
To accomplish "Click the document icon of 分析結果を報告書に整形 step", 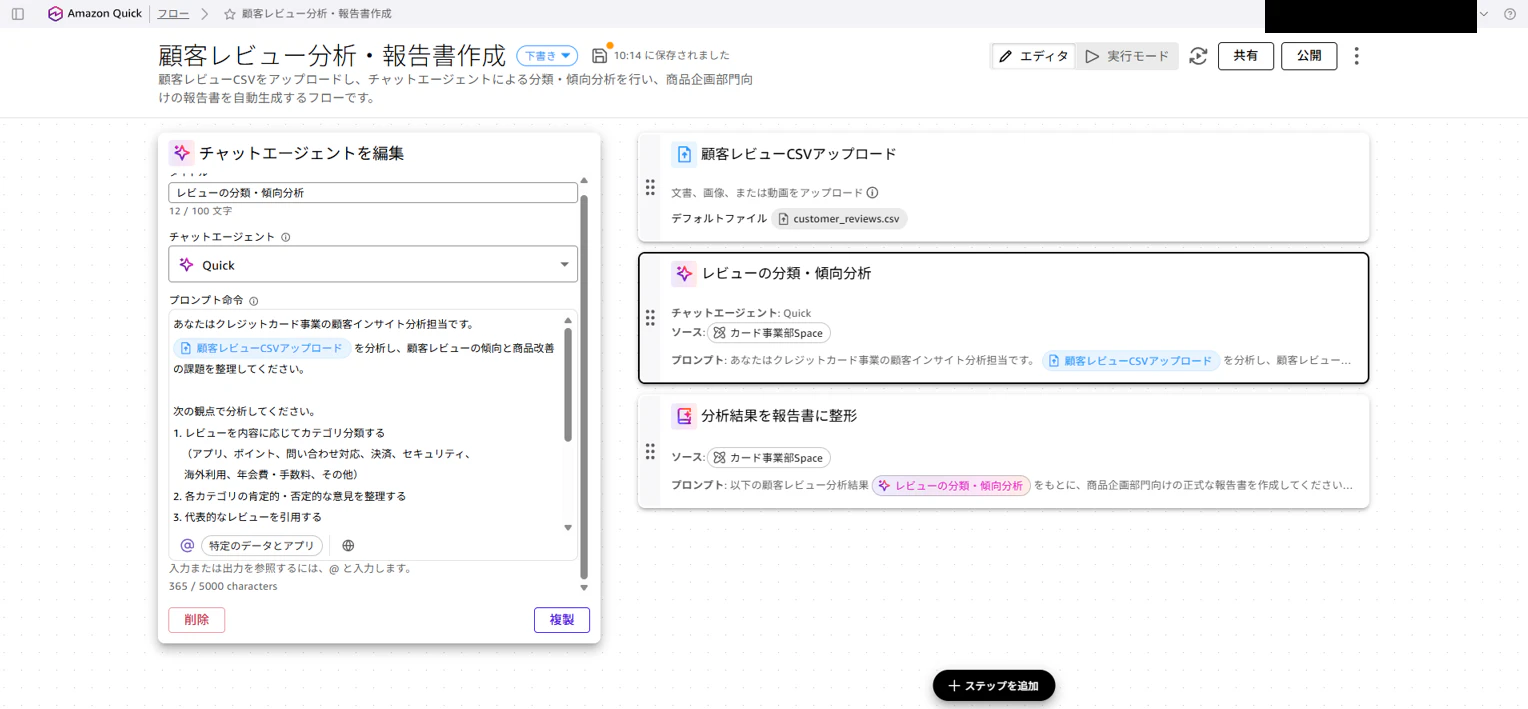I will coord(684,416).
